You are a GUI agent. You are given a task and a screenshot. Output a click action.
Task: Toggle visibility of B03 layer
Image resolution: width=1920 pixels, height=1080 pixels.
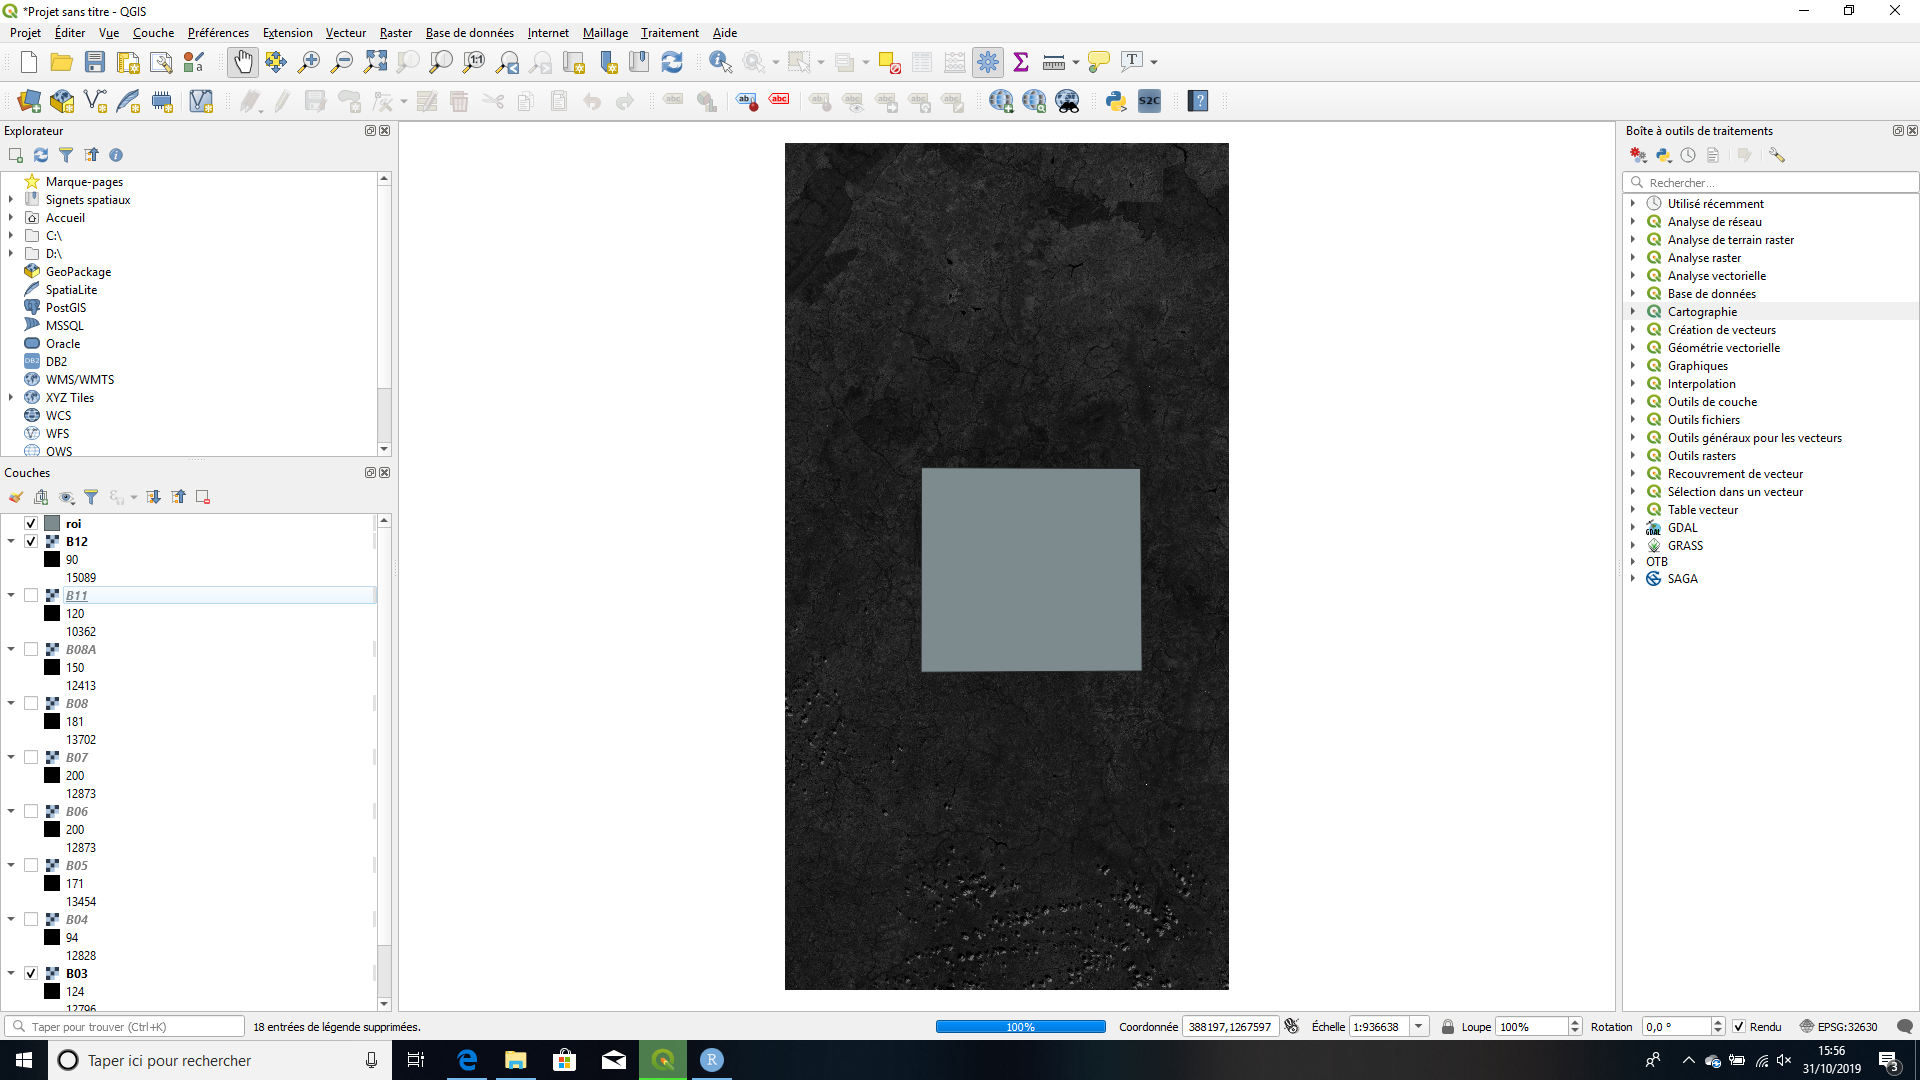(x=31, y=974)
